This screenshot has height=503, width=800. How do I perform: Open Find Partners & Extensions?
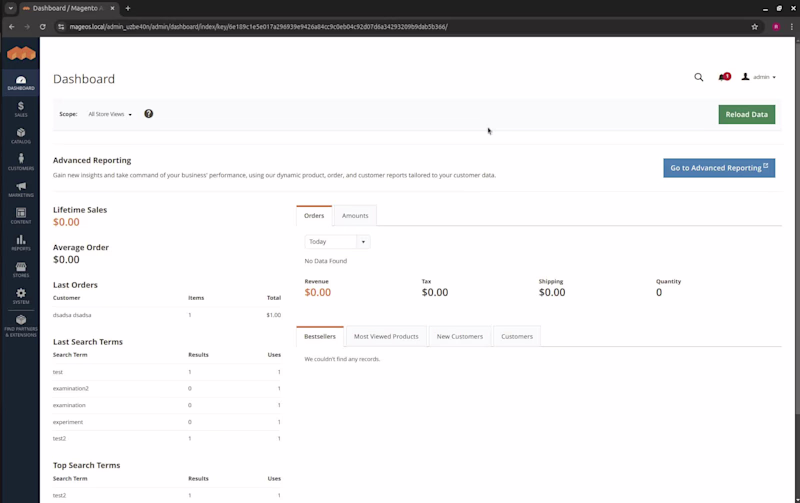pos(21,325)
